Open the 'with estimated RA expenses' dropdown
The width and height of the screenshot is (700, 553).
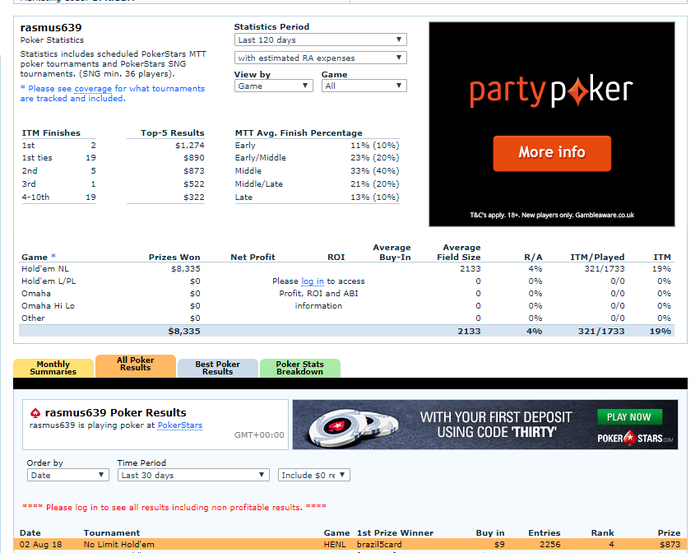(x=320, y=58)
